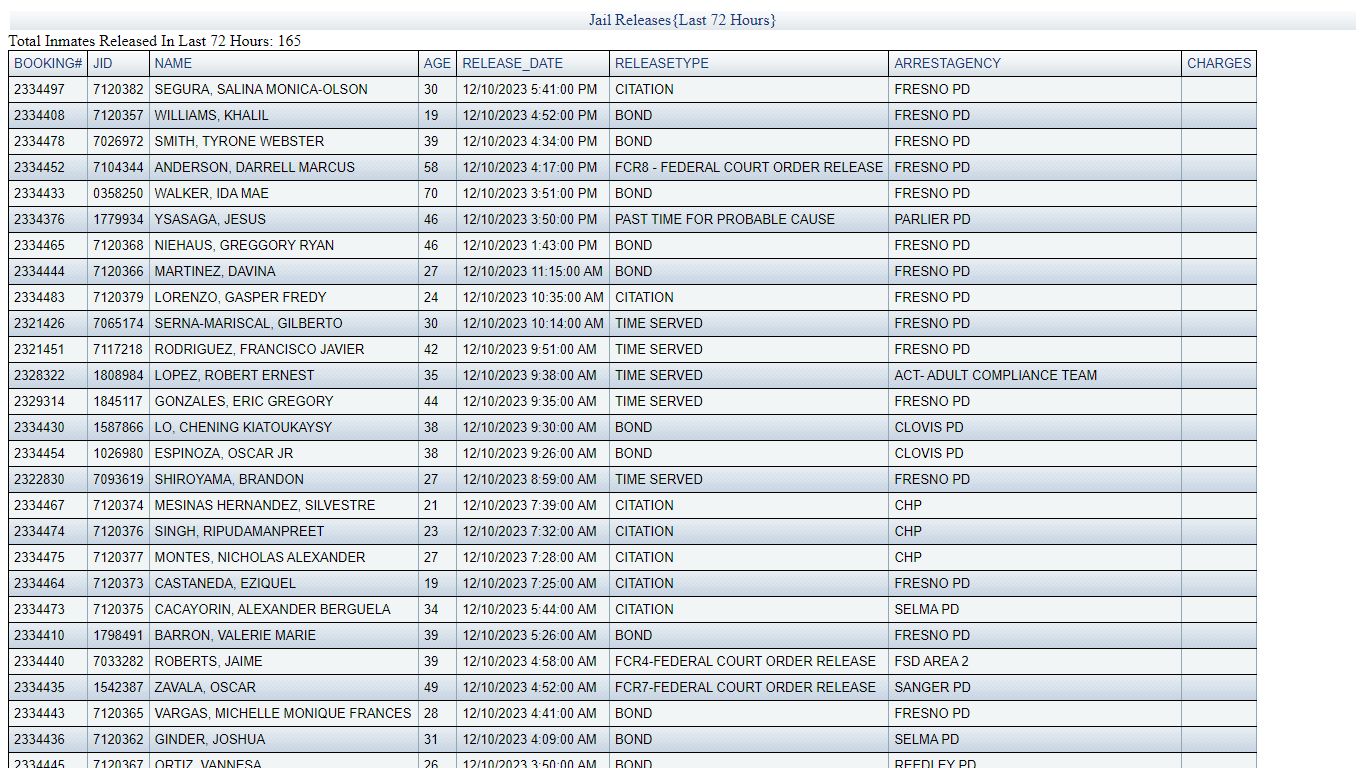Select name ZAVALA, OSCAR

coord(205,687)
